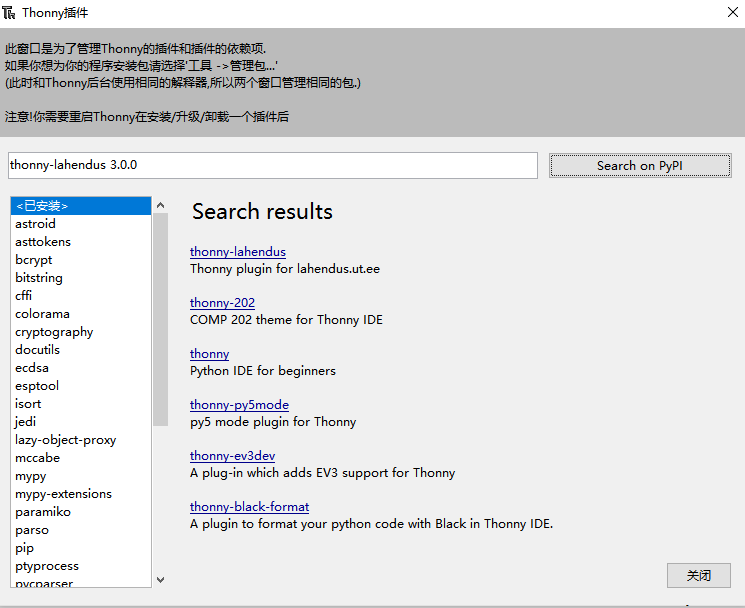Open the thonny-py5mode search result link
The width and height of the screenshot is (745, 608).
pos(239,405)
